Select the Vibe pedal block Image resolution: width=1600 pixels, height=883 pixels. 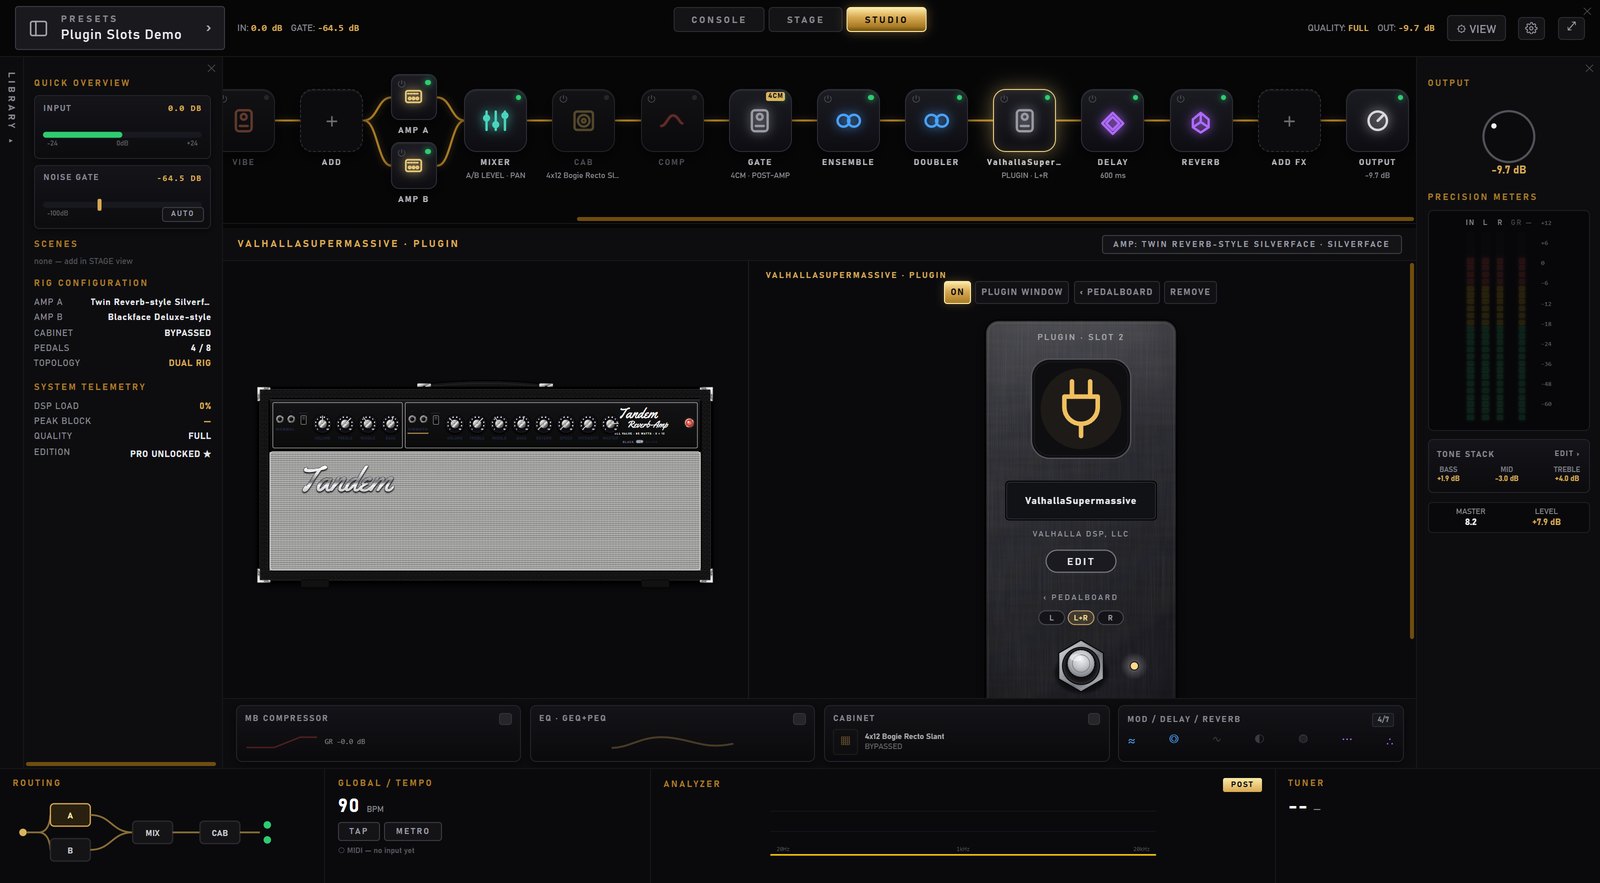click(x=245, y=121)
